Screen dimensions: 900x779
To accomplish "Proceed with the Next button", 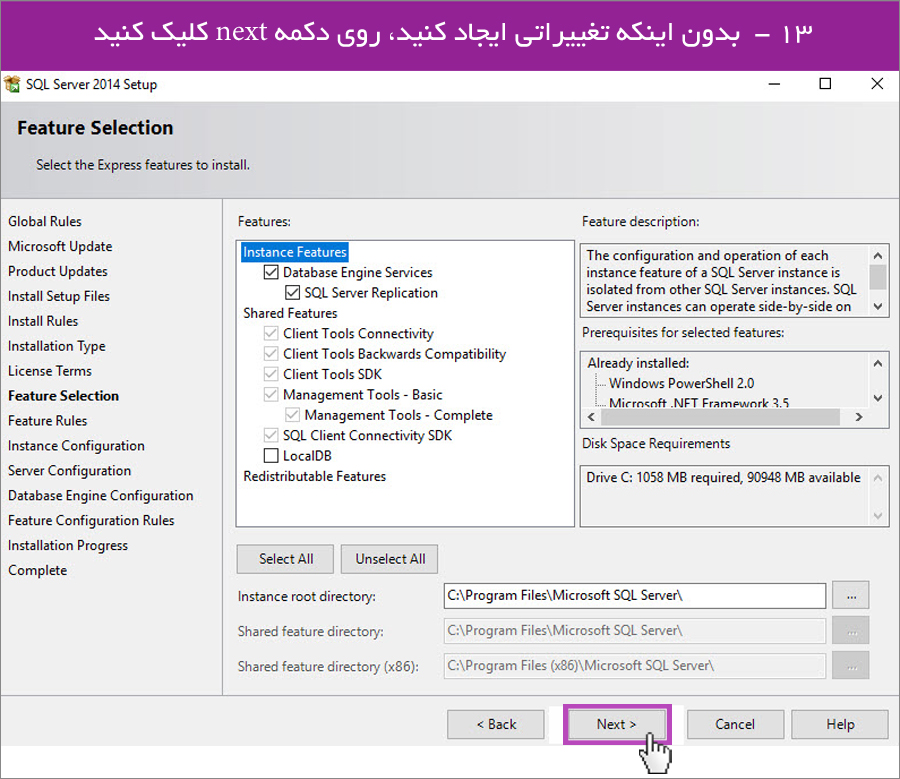I will pos(616,724).
